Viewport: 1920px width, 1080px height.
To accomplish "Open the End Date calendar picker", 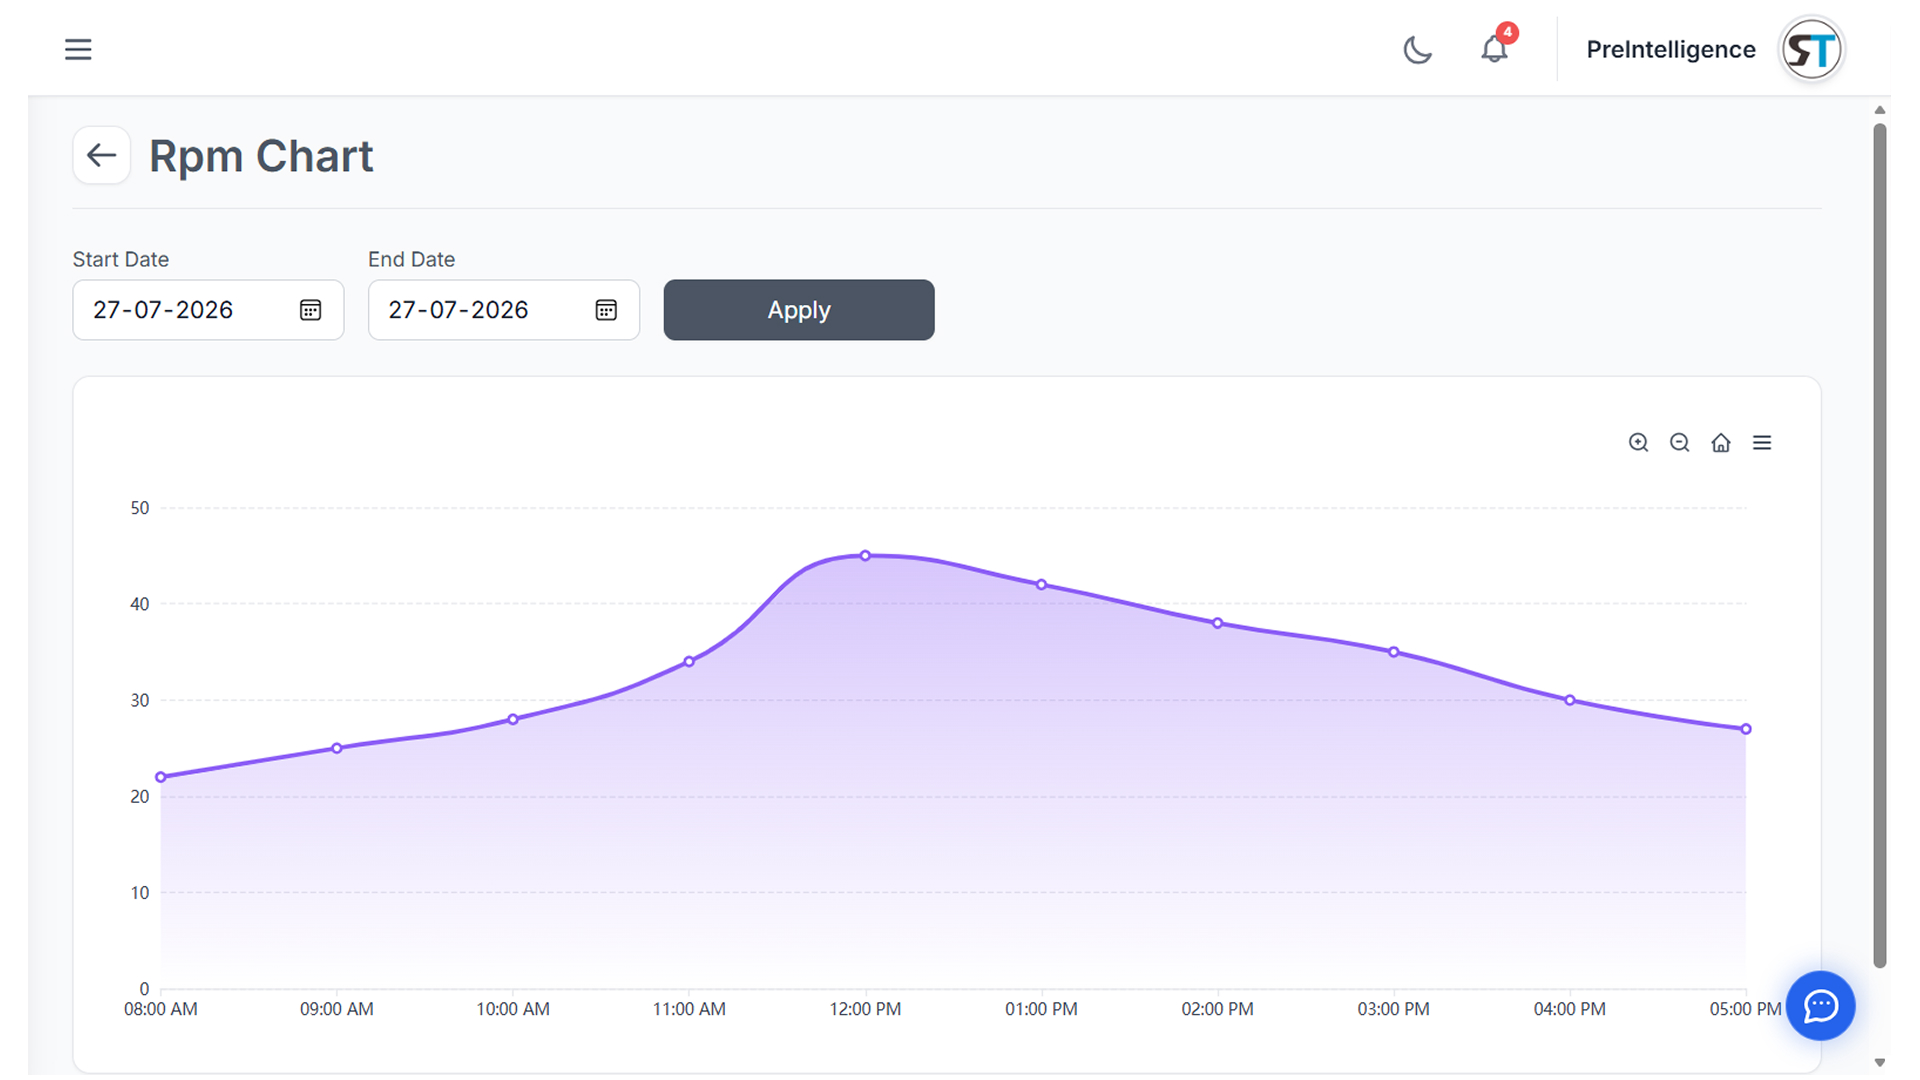I will [x=606, y=310].
